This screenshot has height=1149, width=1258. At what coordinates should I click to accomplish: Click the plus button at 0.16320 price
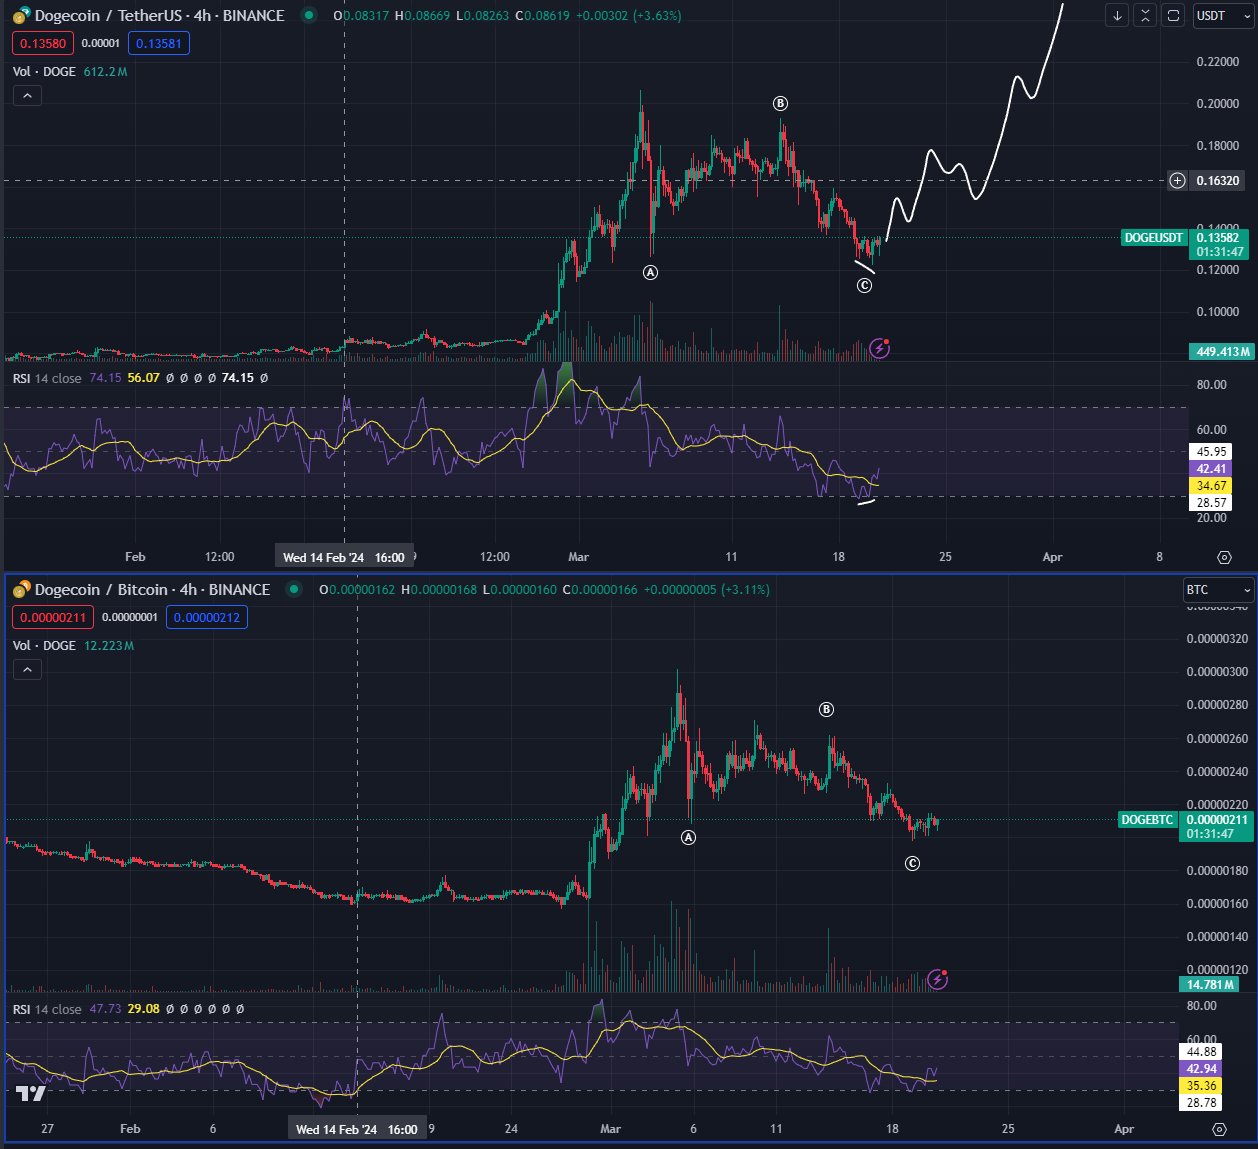1178,181
